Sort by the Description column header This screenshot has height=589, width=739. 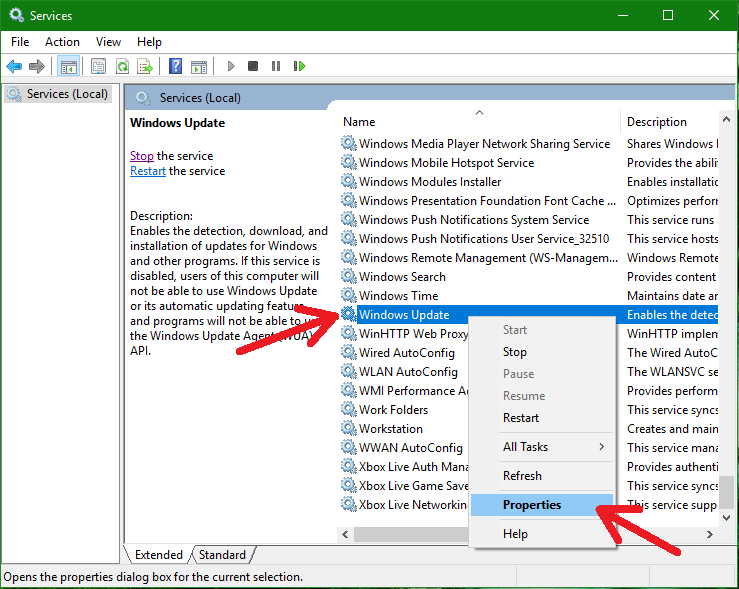tap(669, 122)
